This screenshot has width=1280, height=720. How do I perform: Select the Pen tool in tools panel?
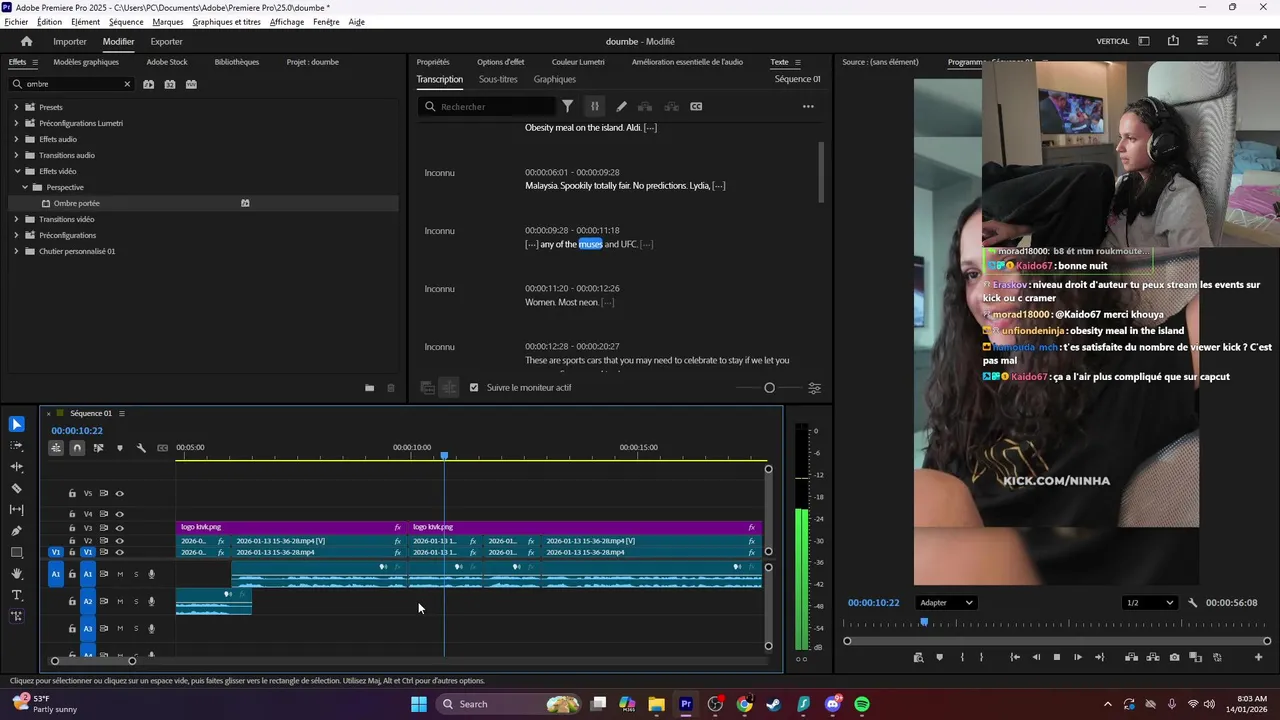[16, 531]
